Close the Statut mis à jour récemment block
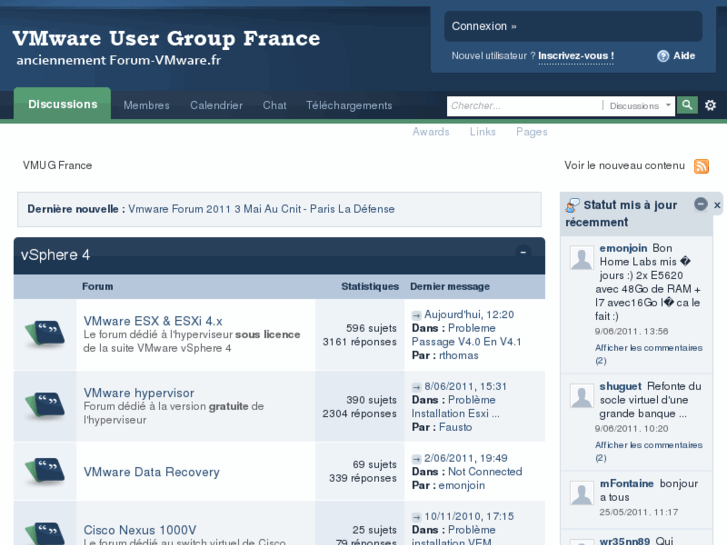Viewport: 727px width, 545px height. coord(717,205)
